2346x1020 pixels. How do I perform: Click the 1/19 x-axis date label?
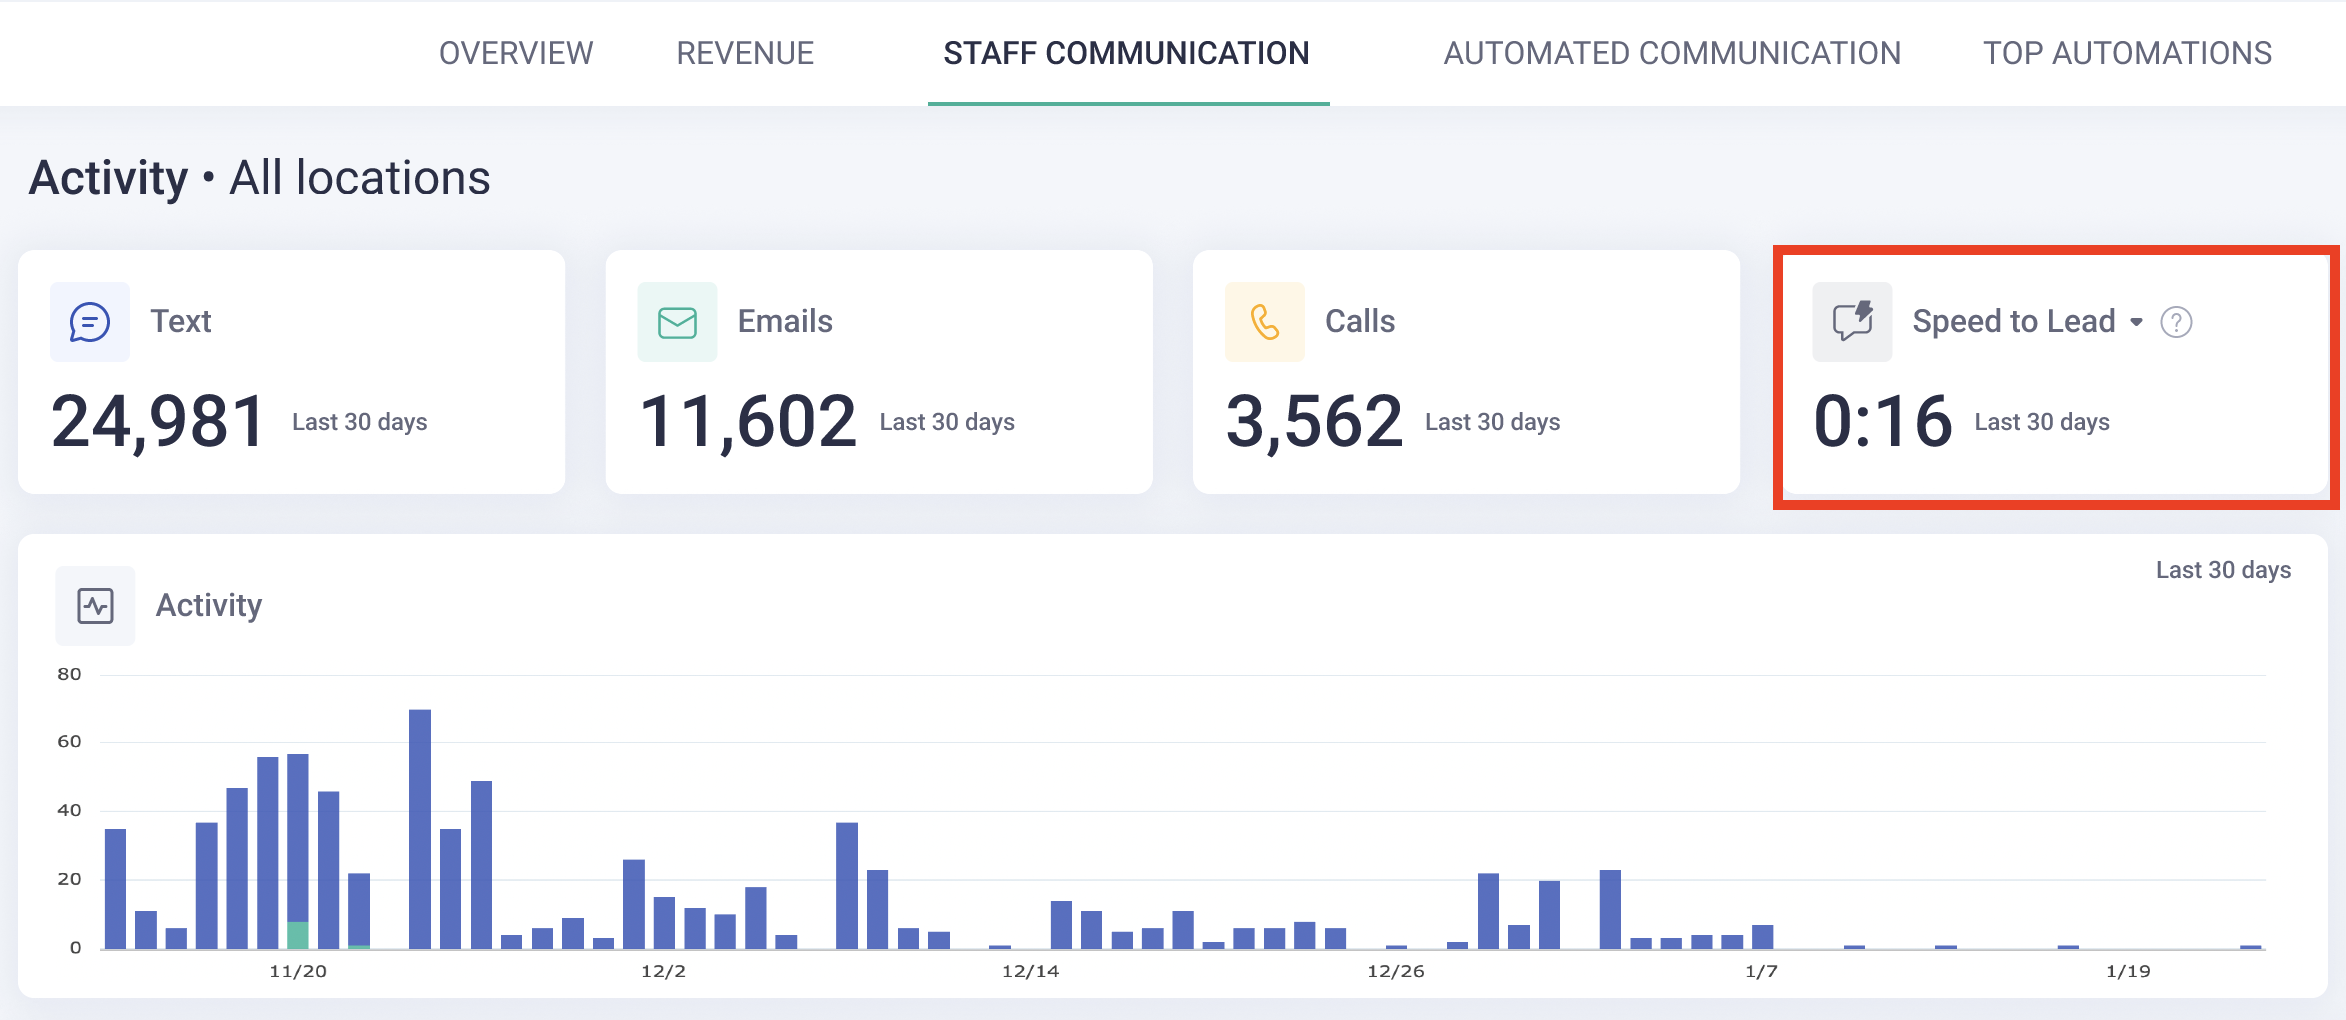(x=2128, y=971)
